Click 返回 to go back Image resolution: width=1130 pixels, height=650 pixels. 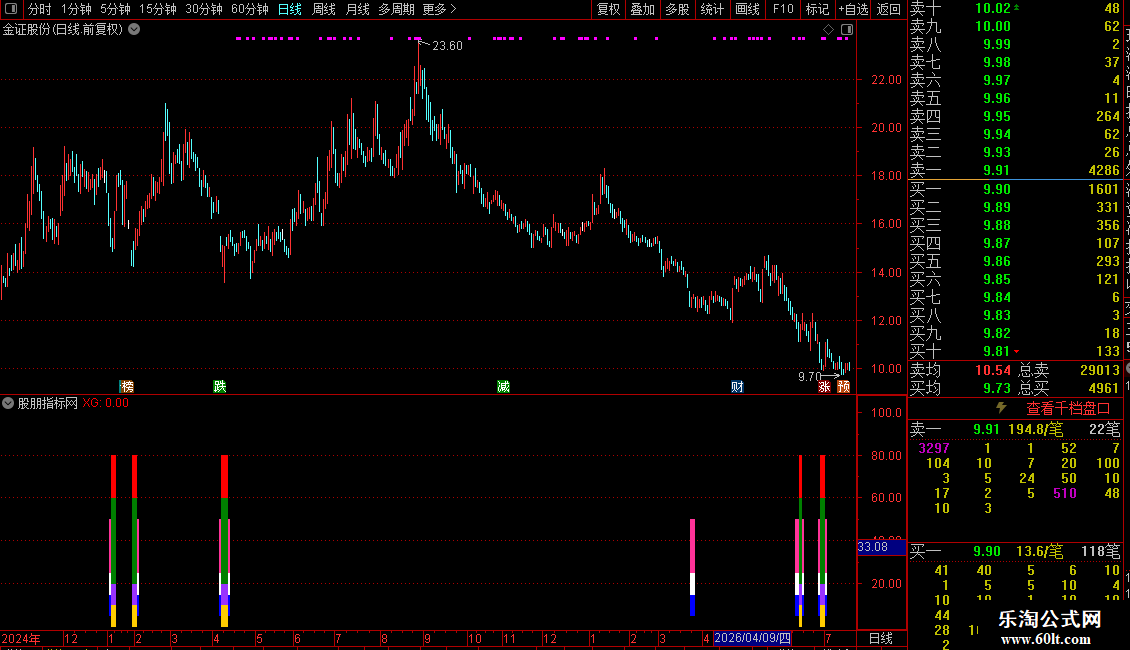(x=889, y=9)
